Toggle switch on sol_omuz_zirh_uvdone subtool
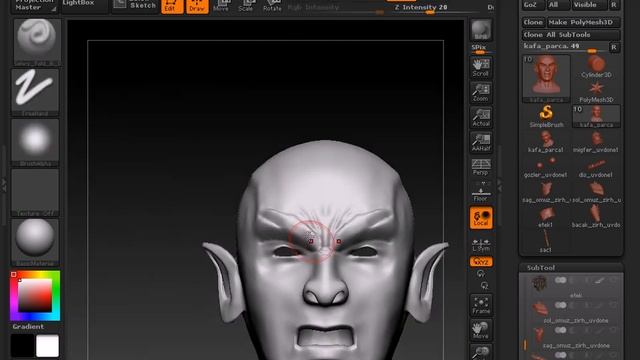 coord(560,305)
